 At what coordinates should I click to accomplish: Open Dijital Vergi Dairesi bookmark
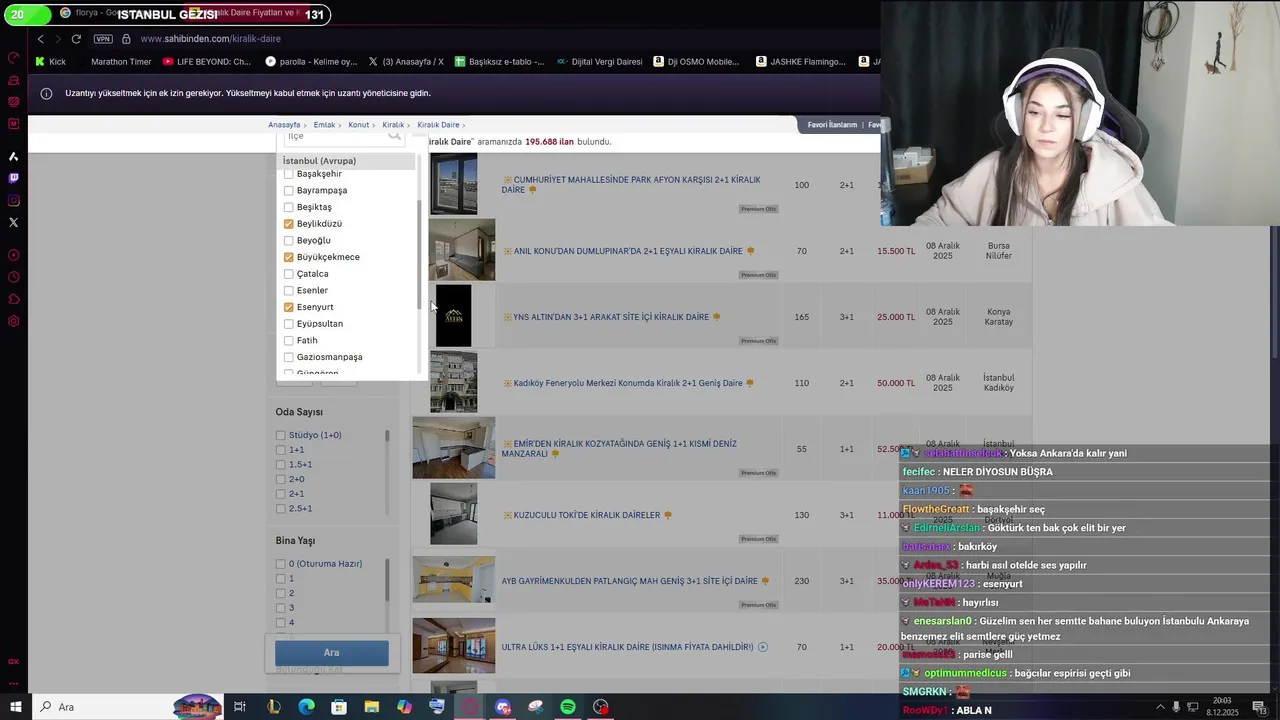[x=599, y=61]
